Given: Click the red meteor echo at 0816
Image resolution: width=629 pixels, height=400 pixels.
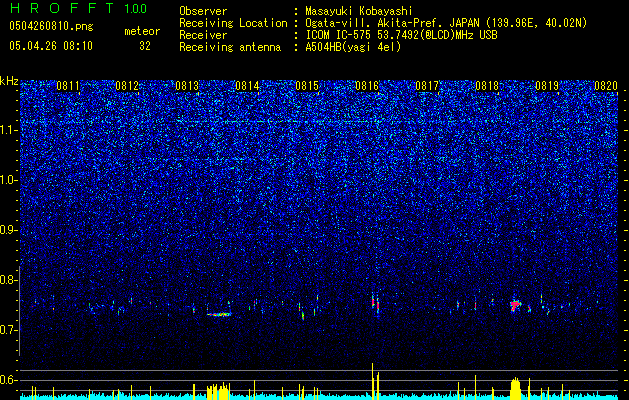Looking at the screenshot, I should click(x=375, y=305).
